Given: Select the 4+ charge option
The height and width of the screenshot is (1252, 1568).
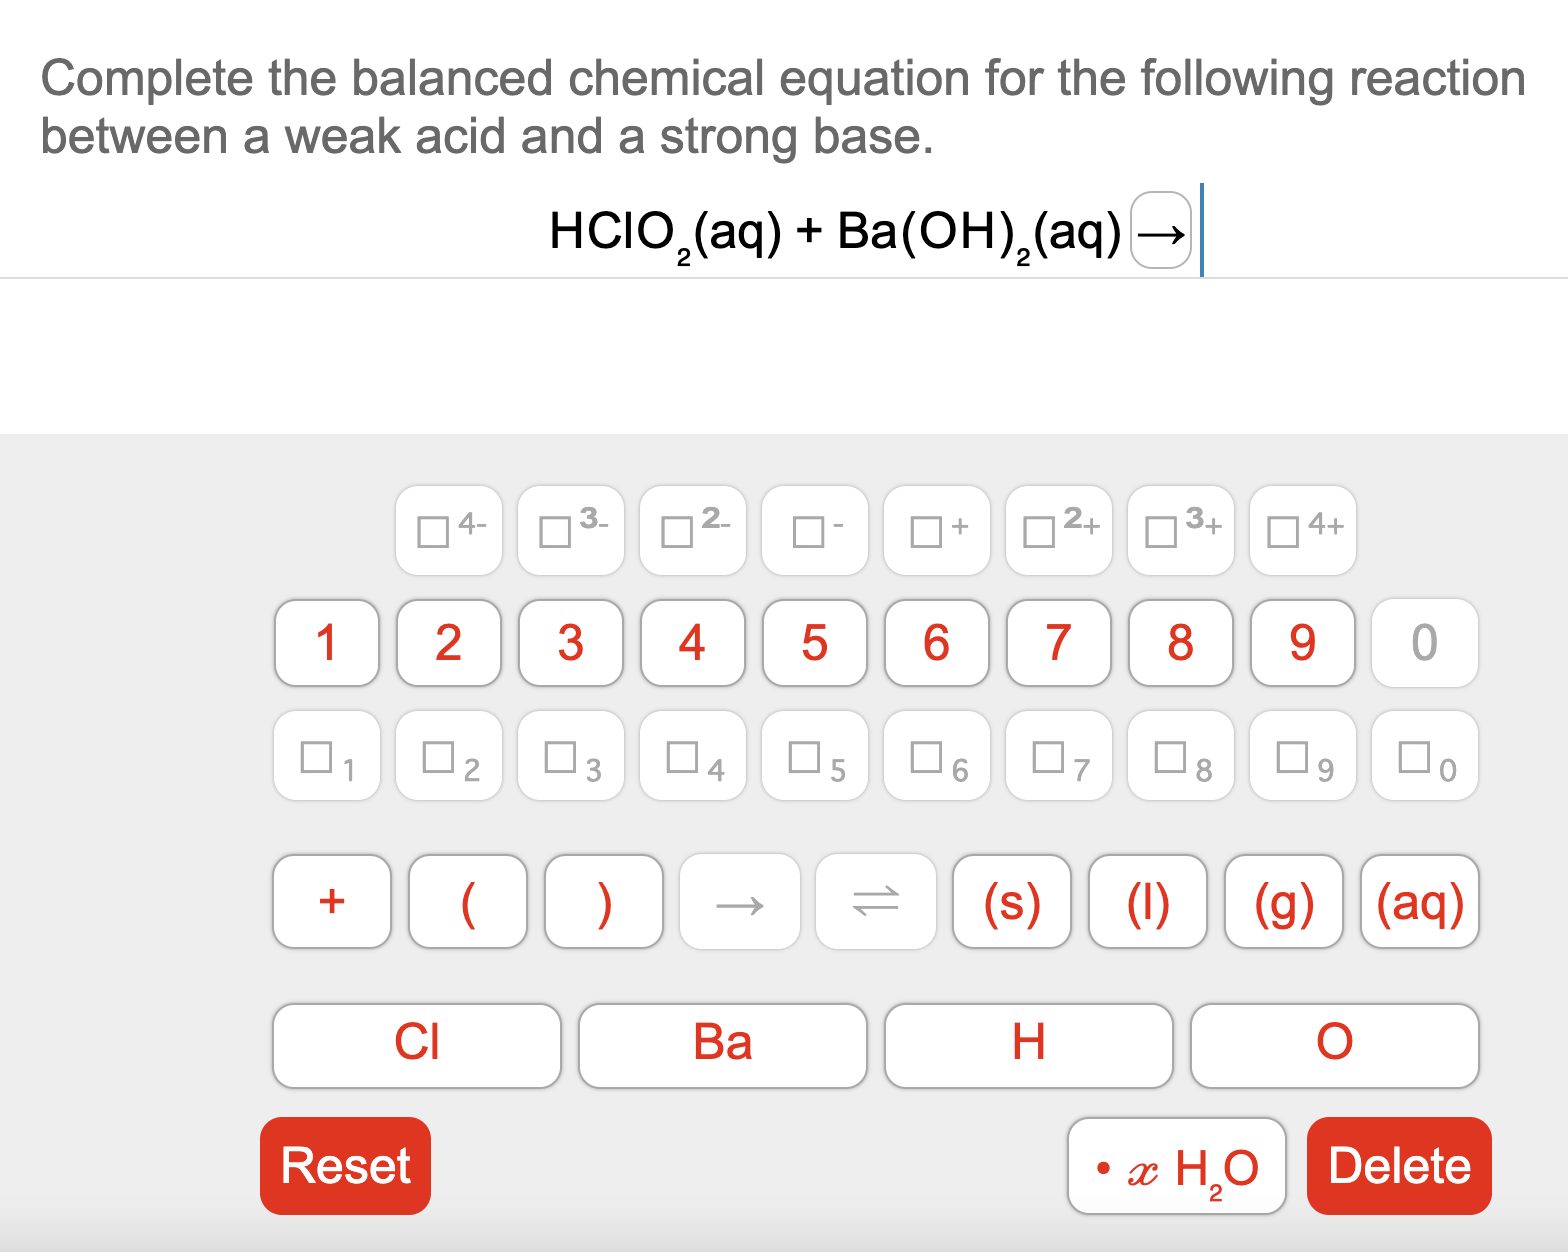Looking at the screenshot, I should pos(1302,531).
